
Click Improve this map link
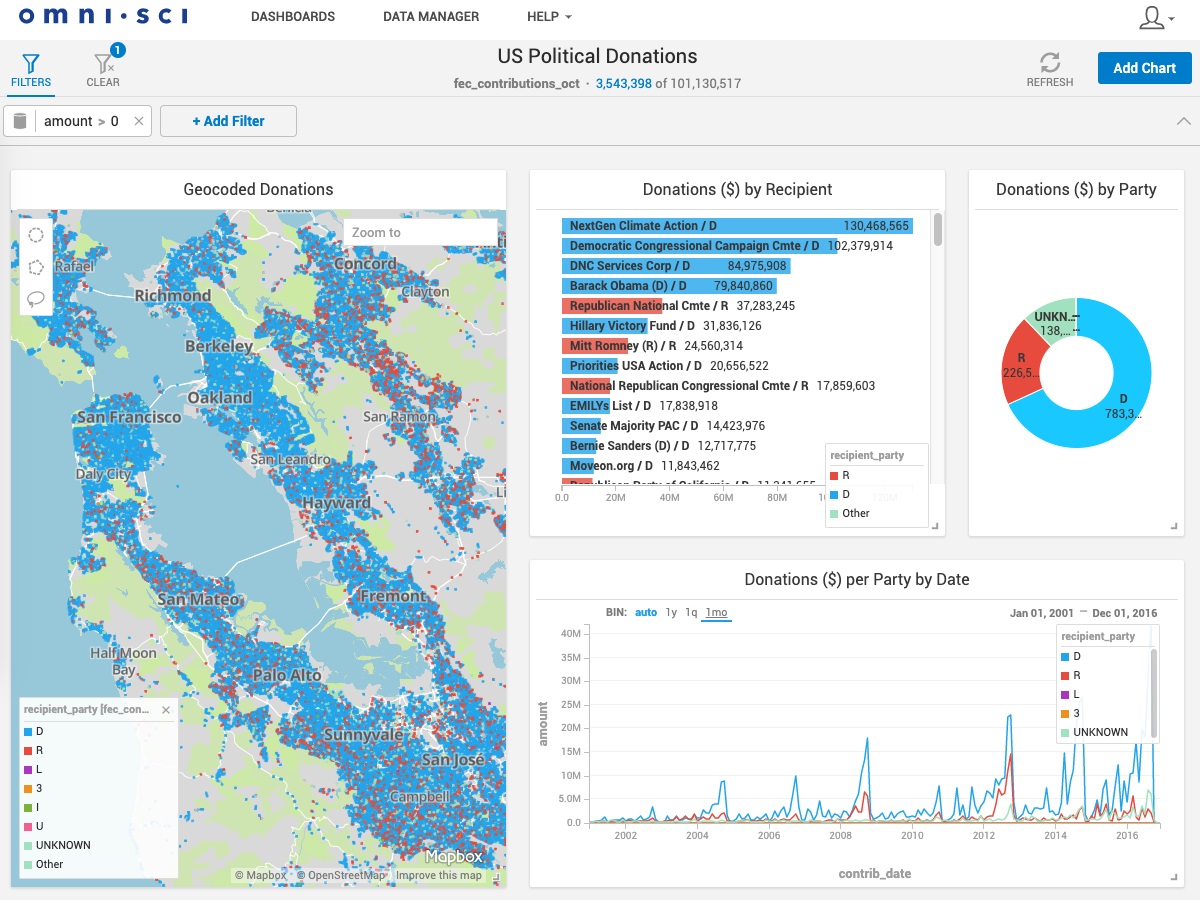pos(439,875)
